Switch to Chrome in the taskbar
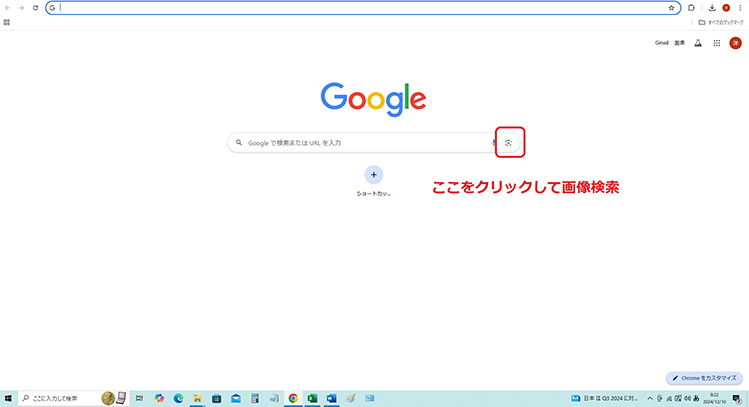The image size is (749, 407). [x=293, y=398]
